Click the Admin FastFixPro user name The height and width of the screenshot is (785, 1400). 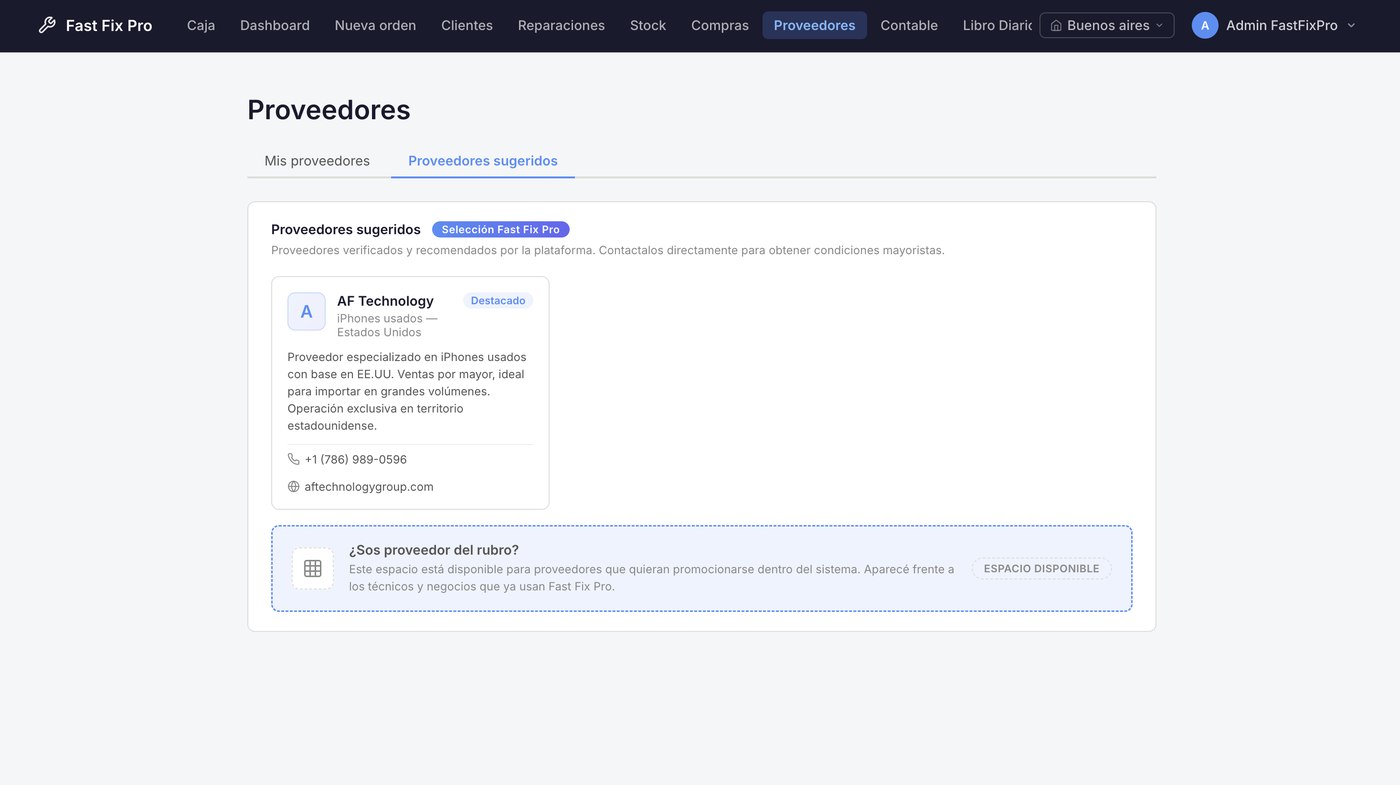click(1282, 25)
